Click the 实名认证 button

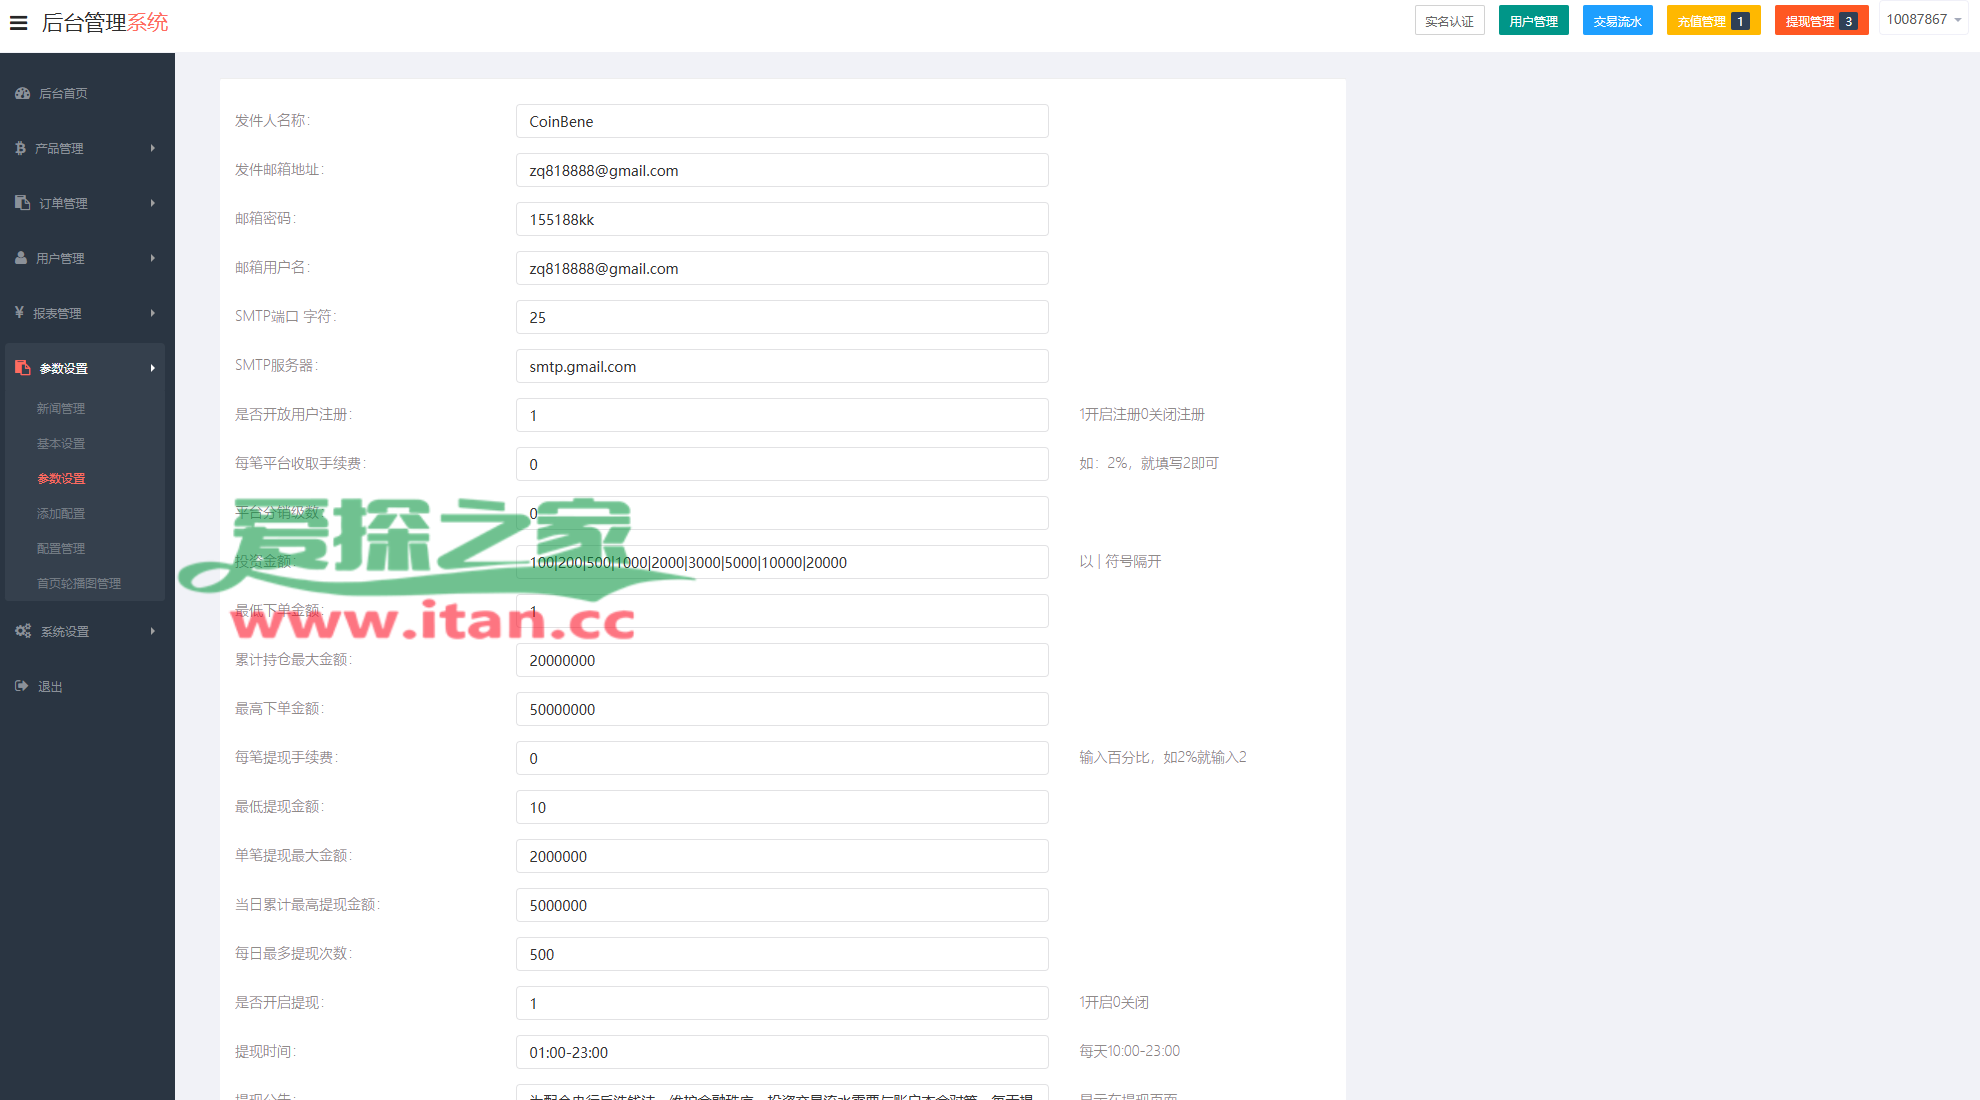click(x=1449, y=21)
